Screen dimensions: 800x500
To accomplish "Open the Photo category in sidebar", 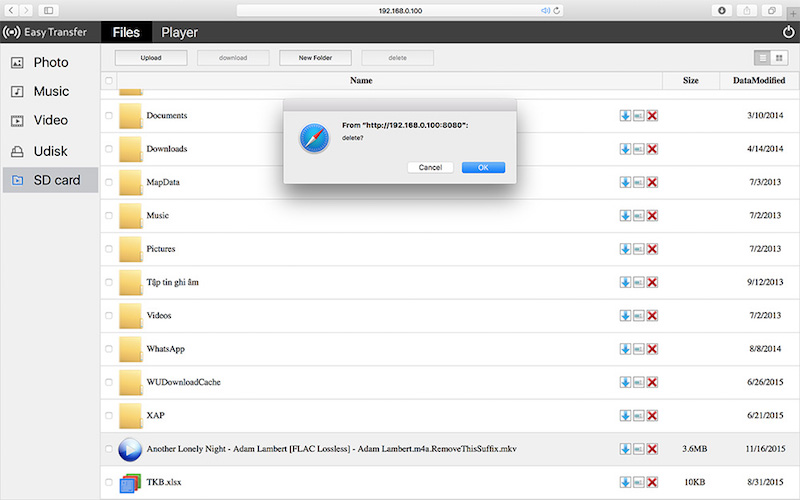I will tap(50, 62).
